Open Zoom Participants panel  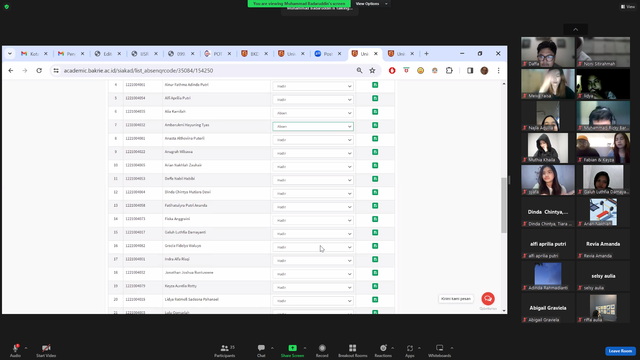[224, 351]
